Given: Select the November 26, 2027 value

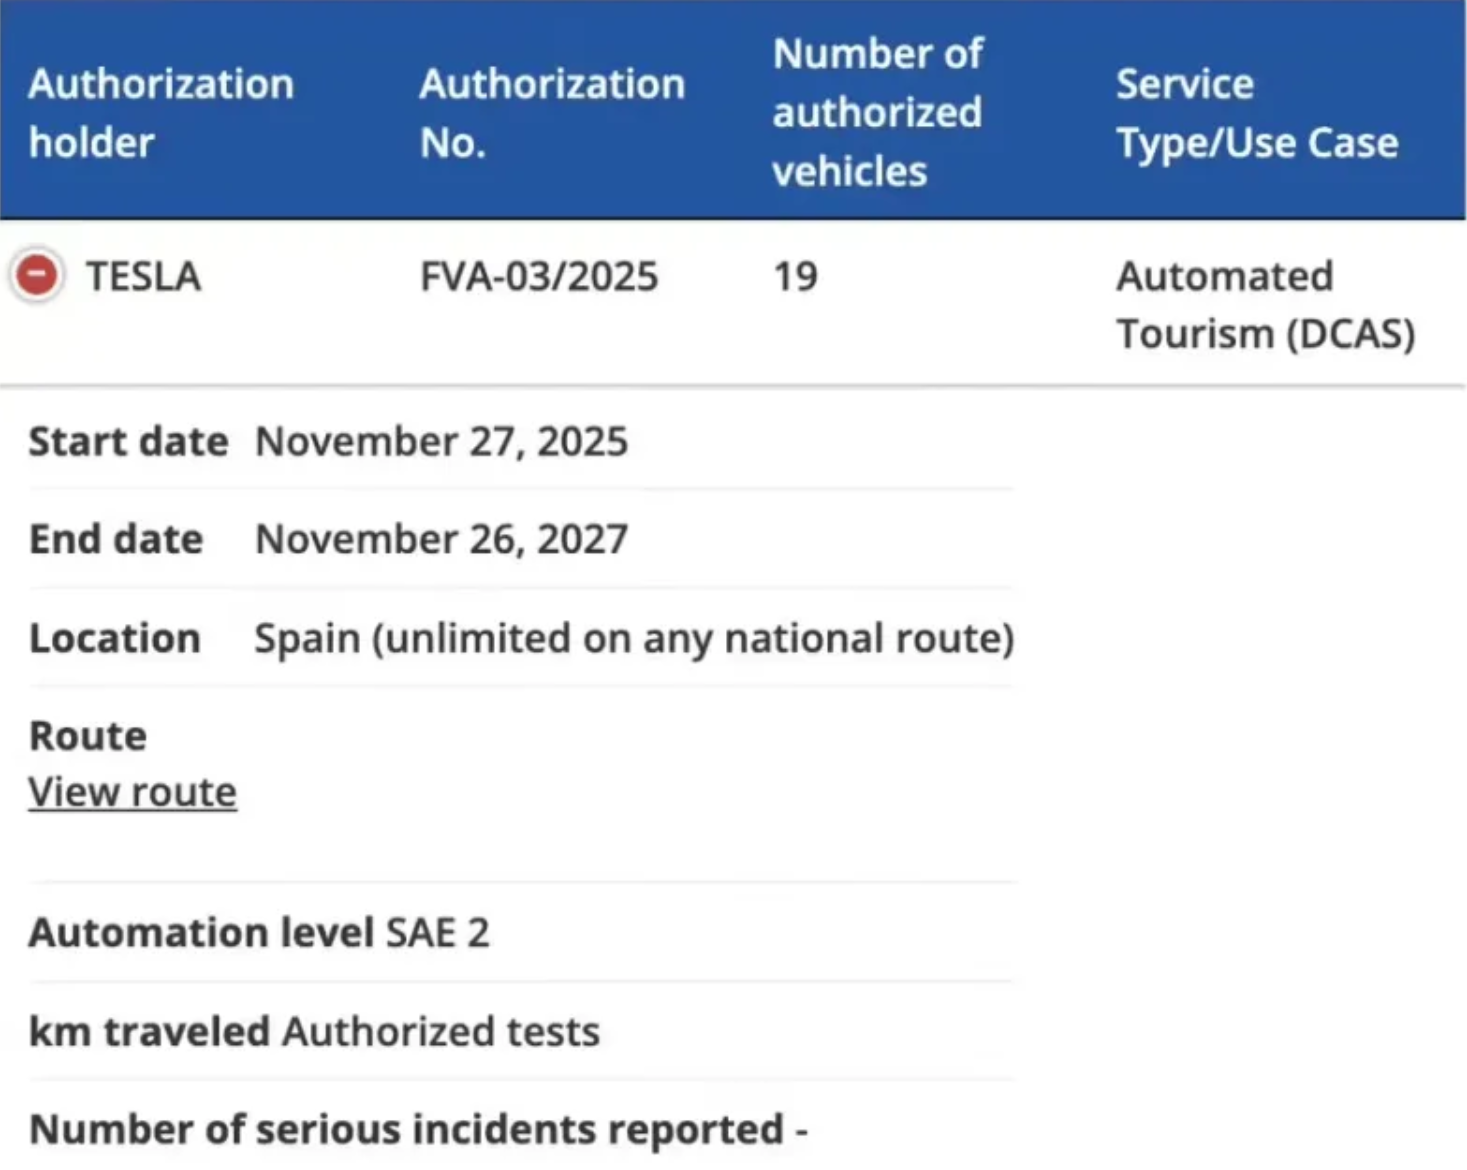Looking at the screenshot, I should click(x=441, y=539).
